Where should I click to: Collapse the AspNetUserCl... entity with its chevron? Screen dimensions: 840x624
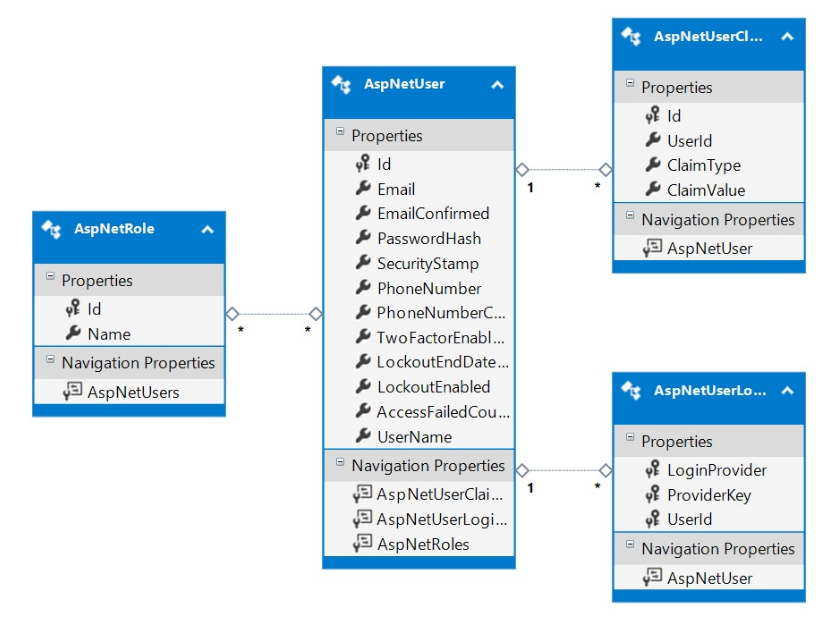click(x=787, y=36)
